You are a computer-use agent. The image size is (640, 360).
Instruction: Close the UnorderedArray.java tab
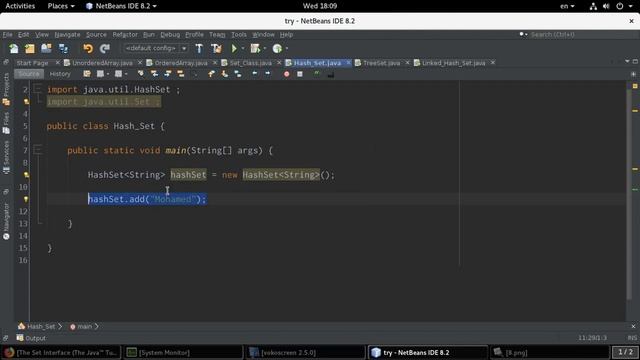pyautogui.click(x=140, y=62)
